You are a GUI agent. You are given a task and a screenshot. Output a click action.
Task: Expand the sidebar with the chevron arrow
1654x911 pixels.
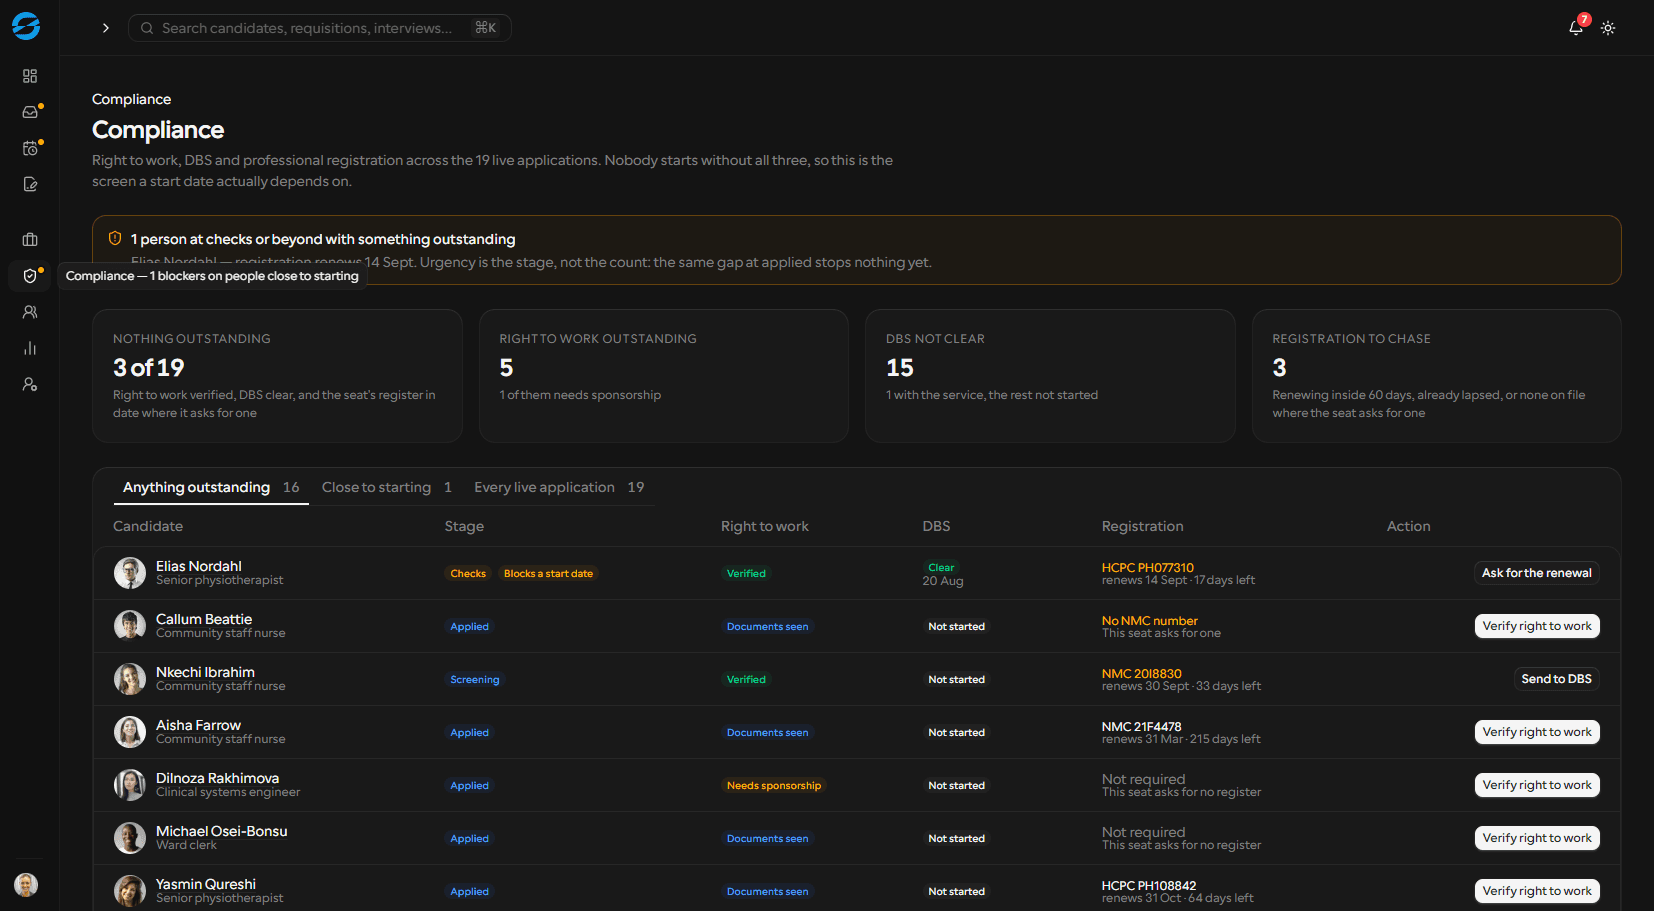[x=106, y=28]
